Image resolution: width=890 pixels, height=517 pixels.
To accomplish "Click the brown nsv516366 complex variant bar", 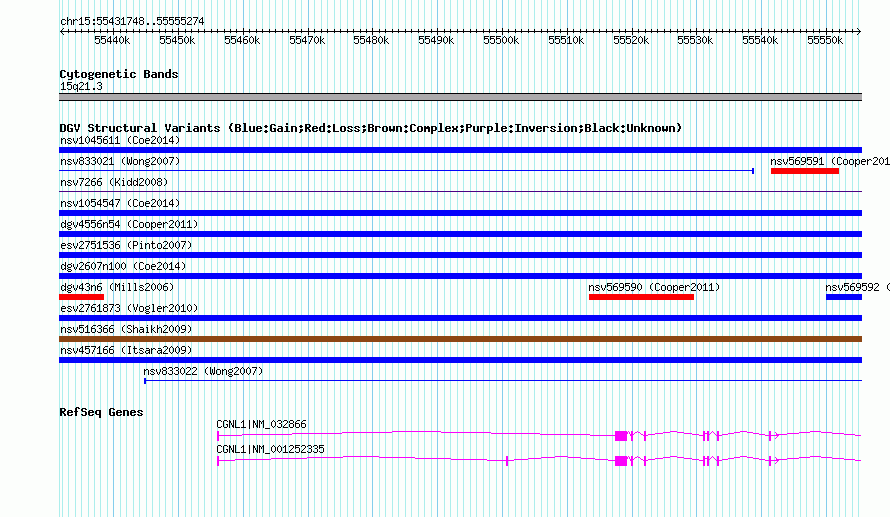I will (460, 339).
